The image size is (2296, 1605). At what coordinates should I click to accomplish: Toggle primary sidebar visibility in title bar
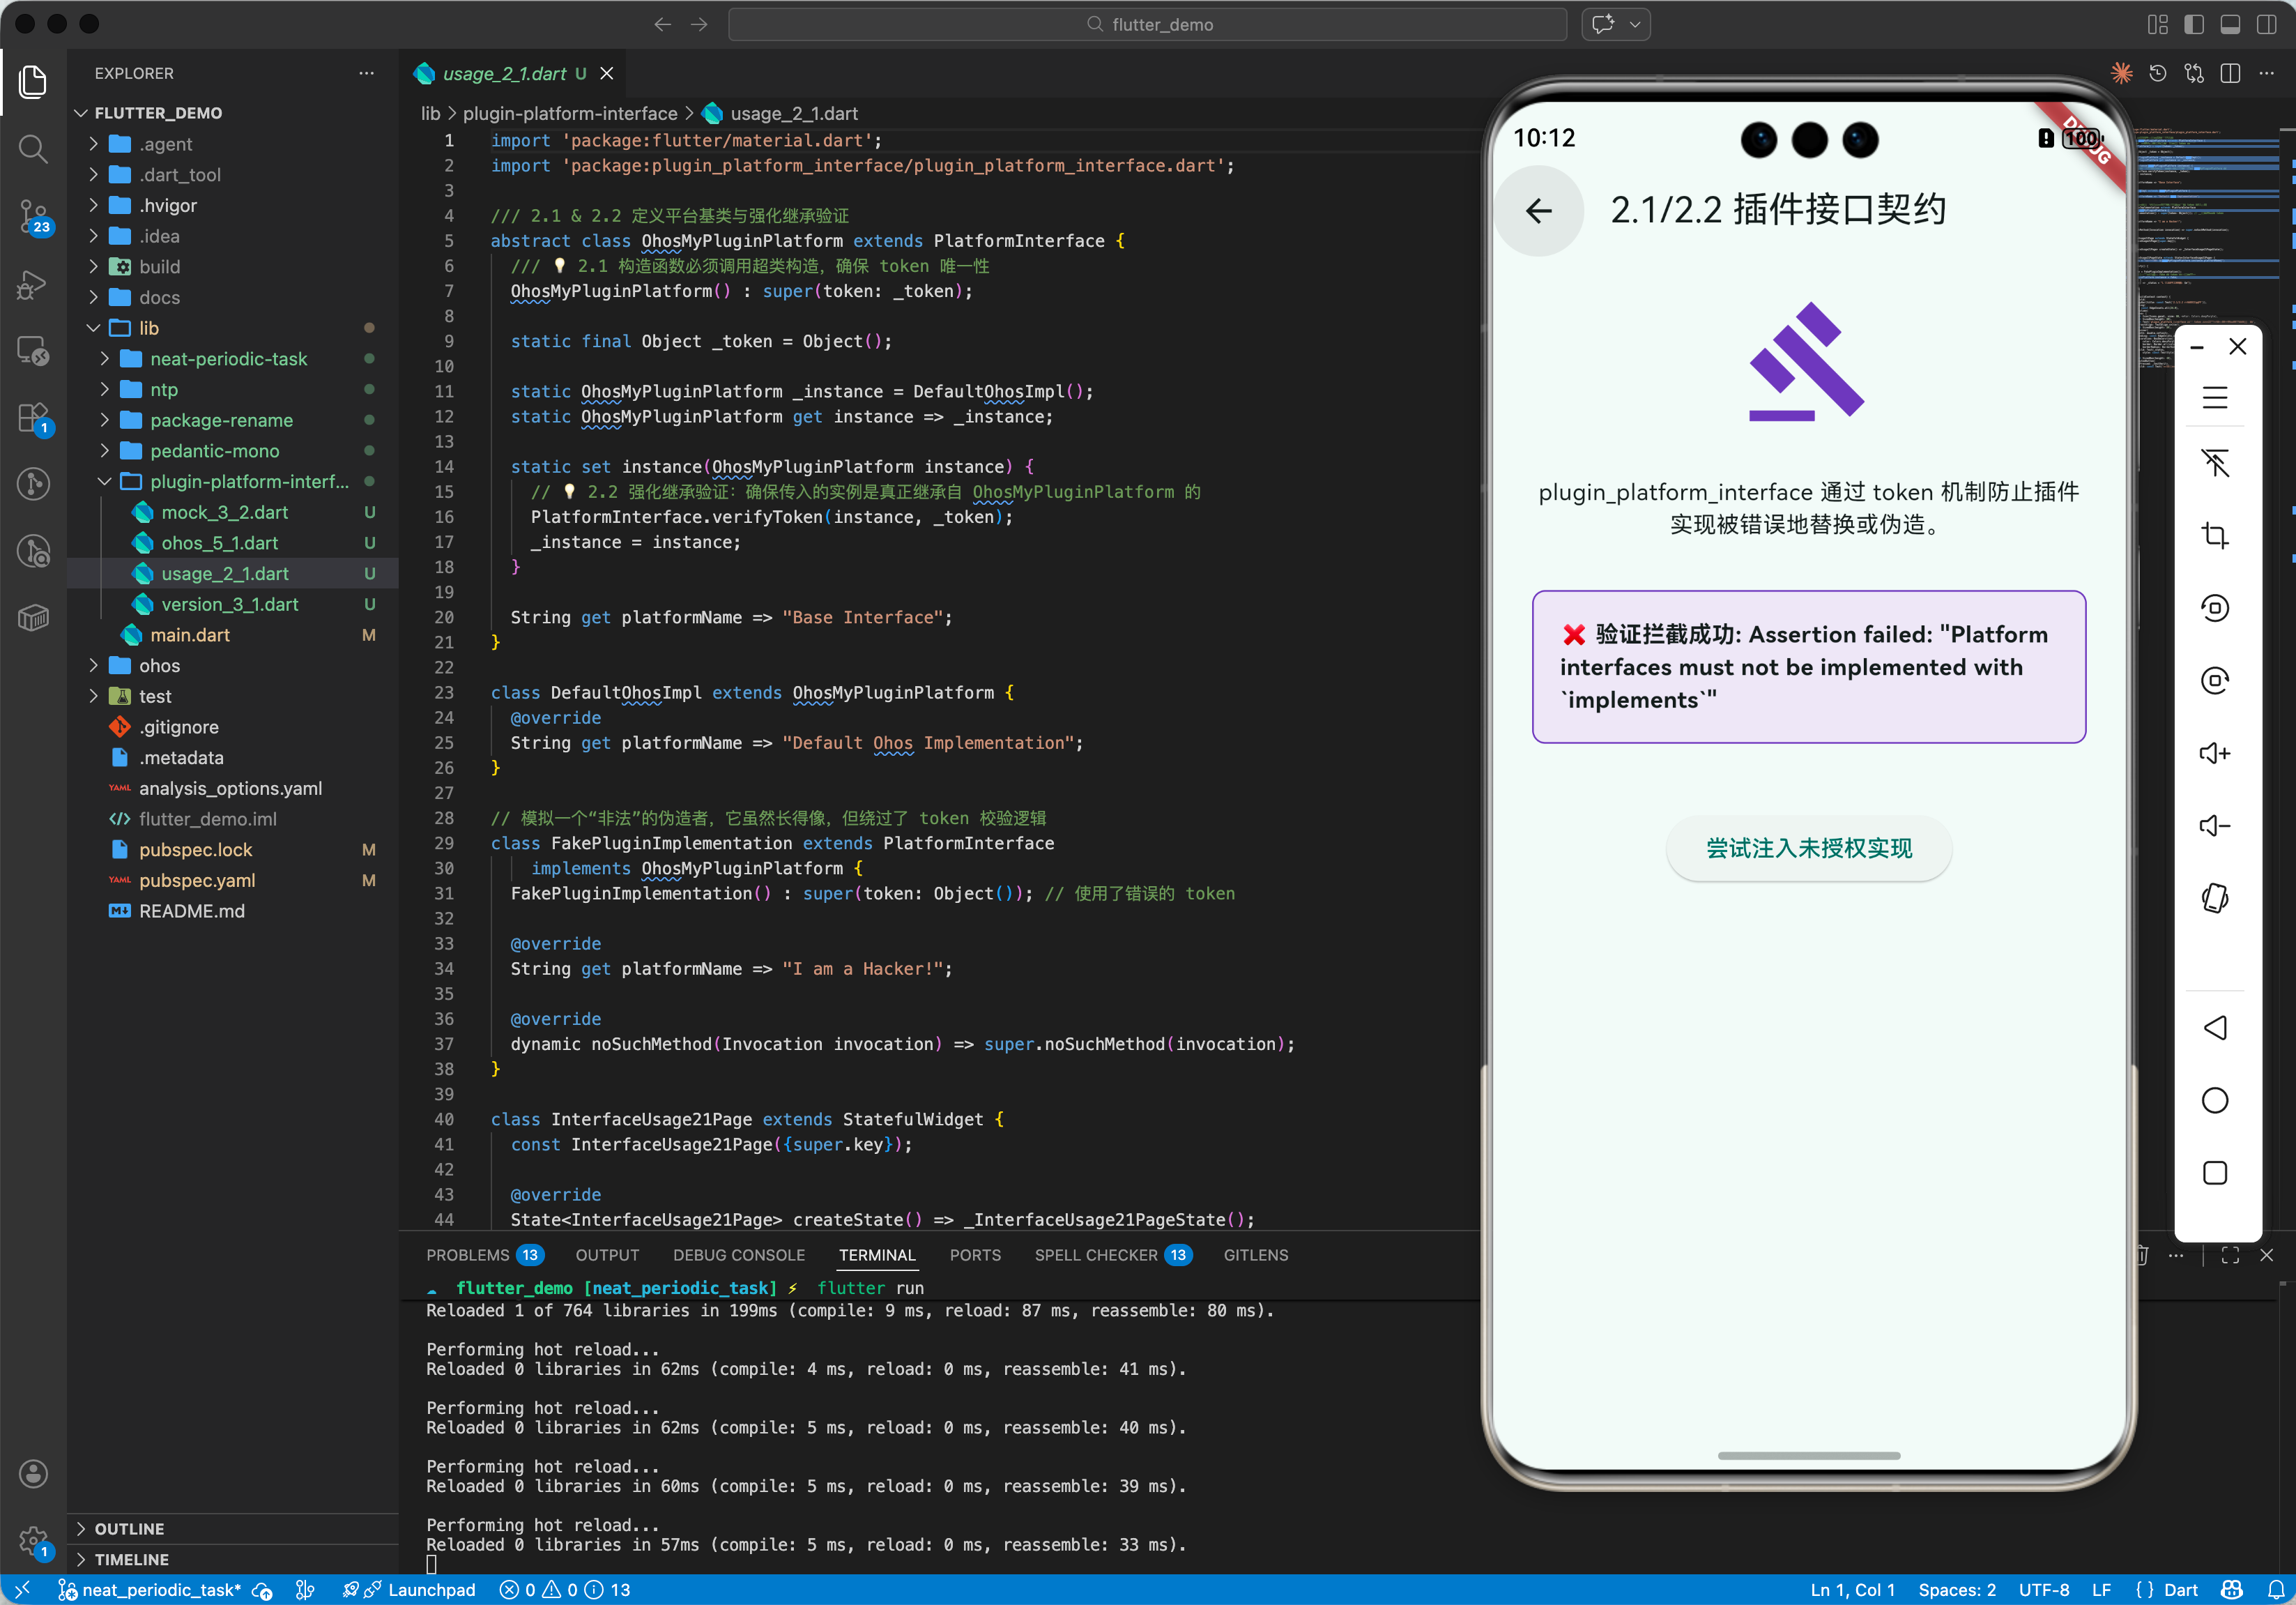tap(2193, 24)
